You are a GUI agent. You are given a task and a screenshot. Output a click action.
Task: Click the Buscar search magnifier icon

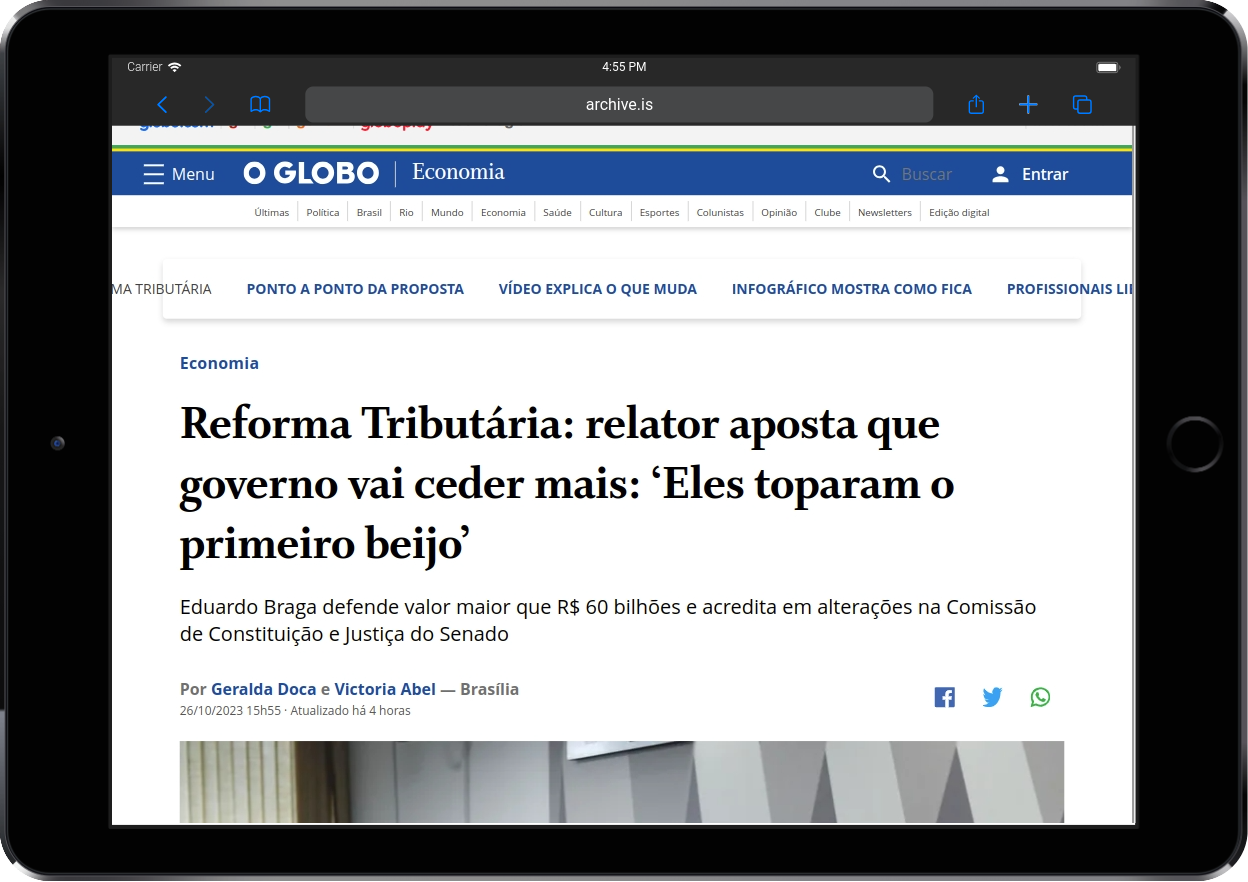click(881, 174)
